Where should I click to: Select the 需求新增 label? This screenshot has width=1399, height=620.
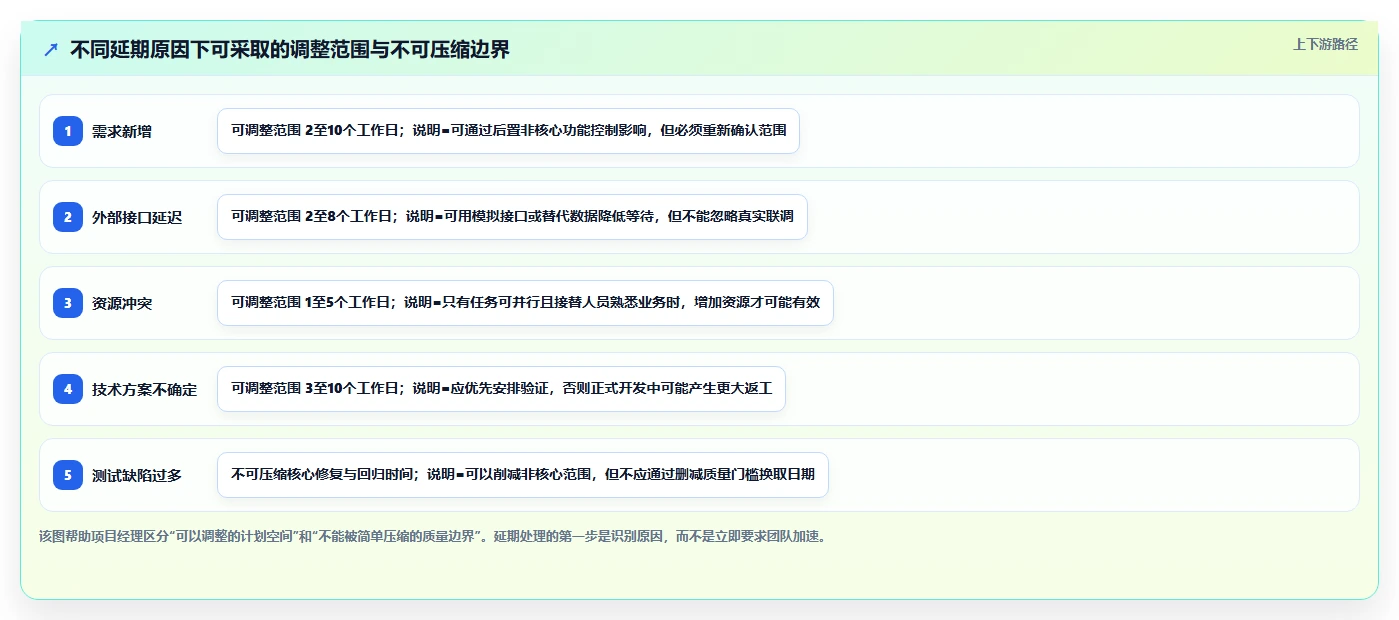pyautogui.click(x=122, y=131)
